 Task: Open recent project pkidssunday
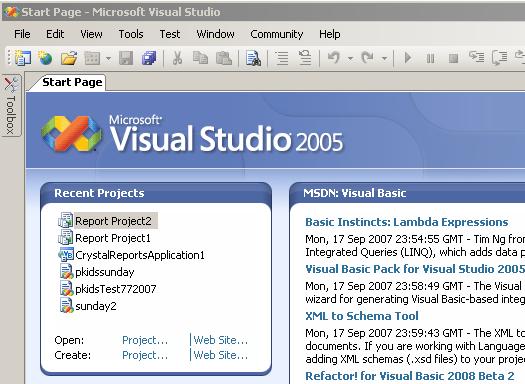coord(104,272)
